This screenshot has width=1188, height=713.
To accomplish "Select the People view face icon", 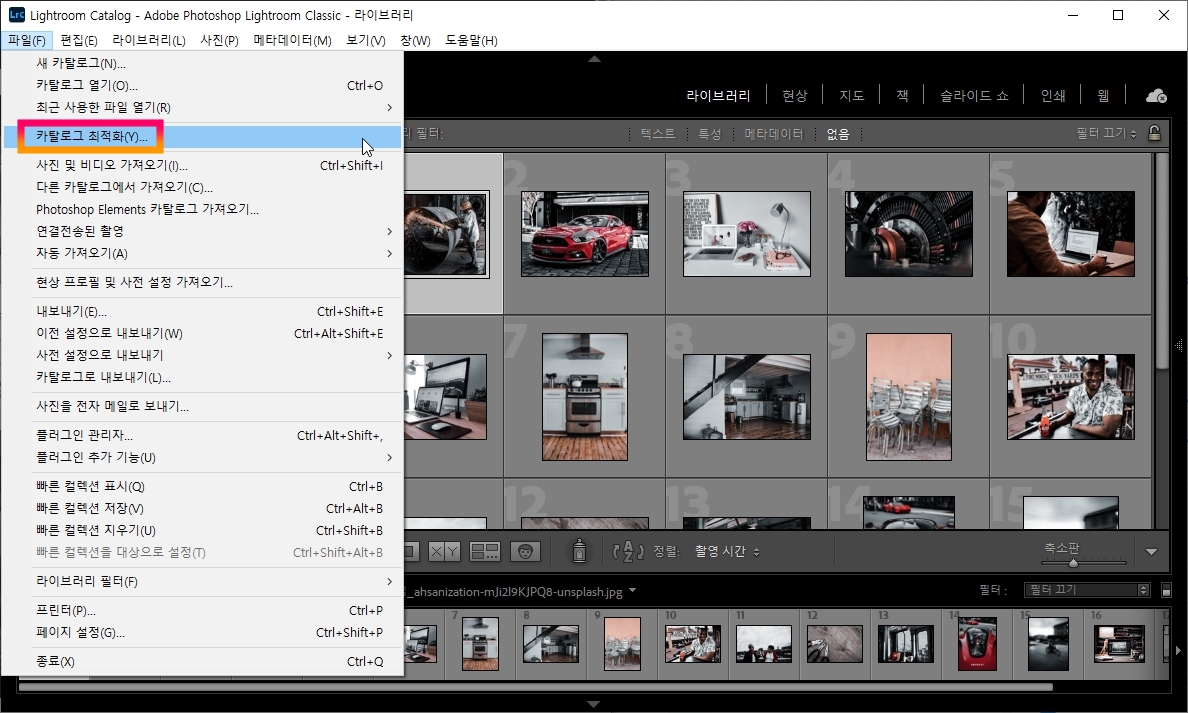I will [525, 552].
